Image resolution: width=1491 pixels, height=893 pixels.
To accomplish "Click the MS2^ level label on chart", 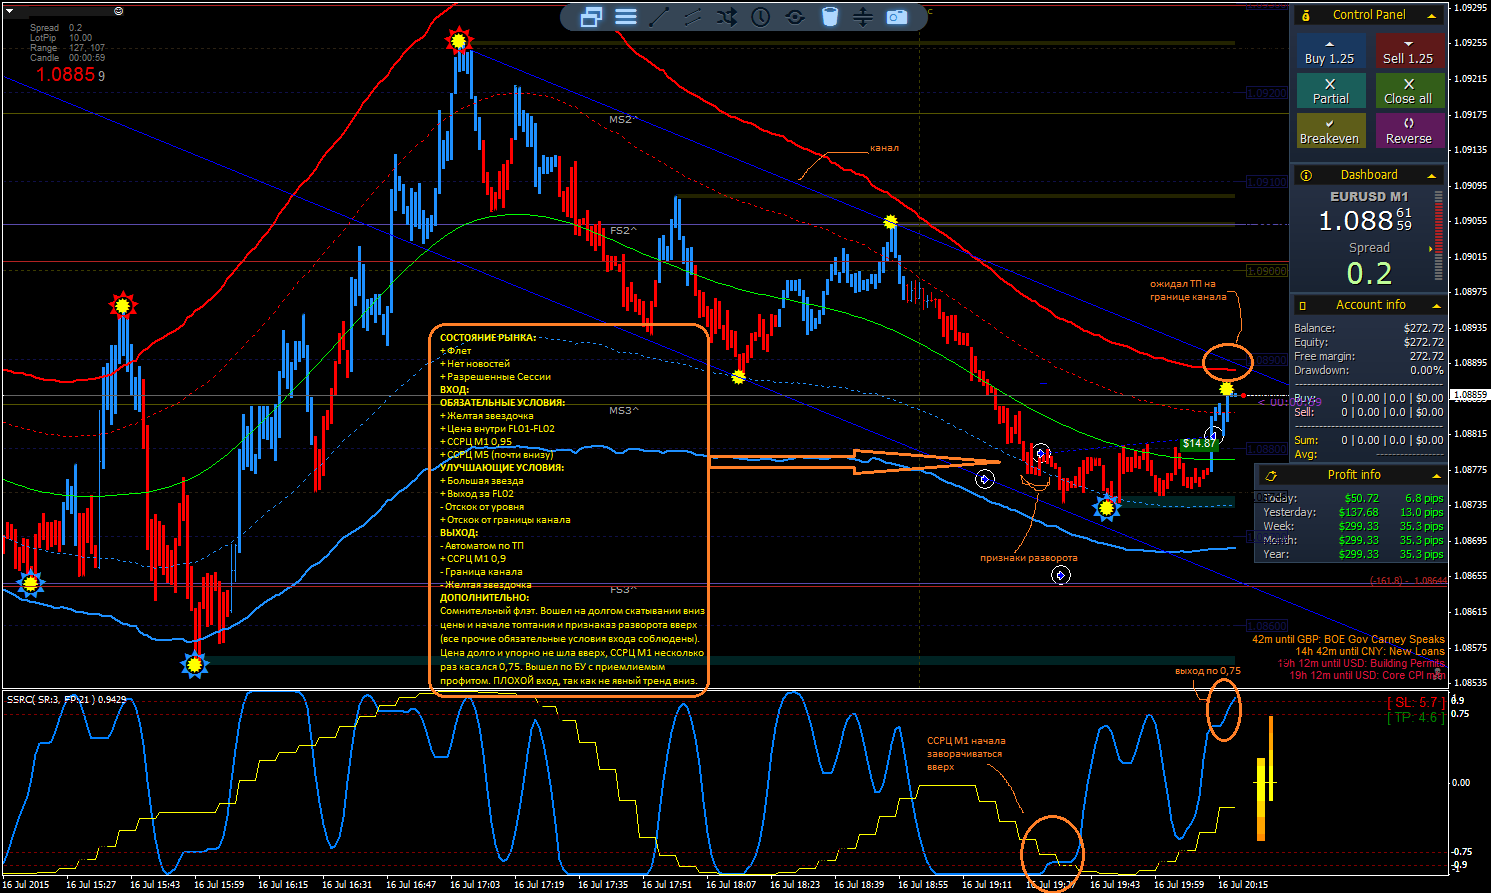I will click(623, 120).
